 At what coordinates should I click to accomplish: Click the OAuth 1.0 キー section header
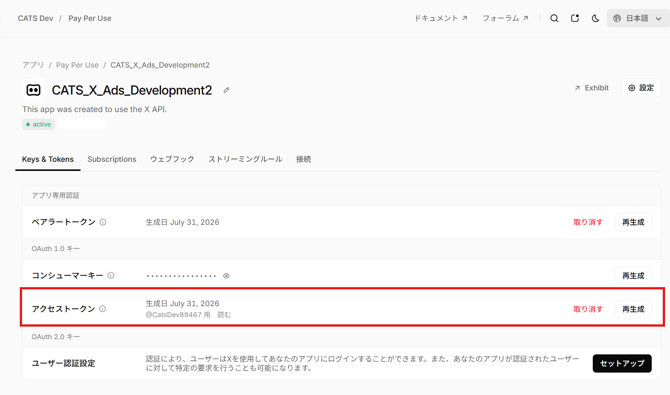56,249
